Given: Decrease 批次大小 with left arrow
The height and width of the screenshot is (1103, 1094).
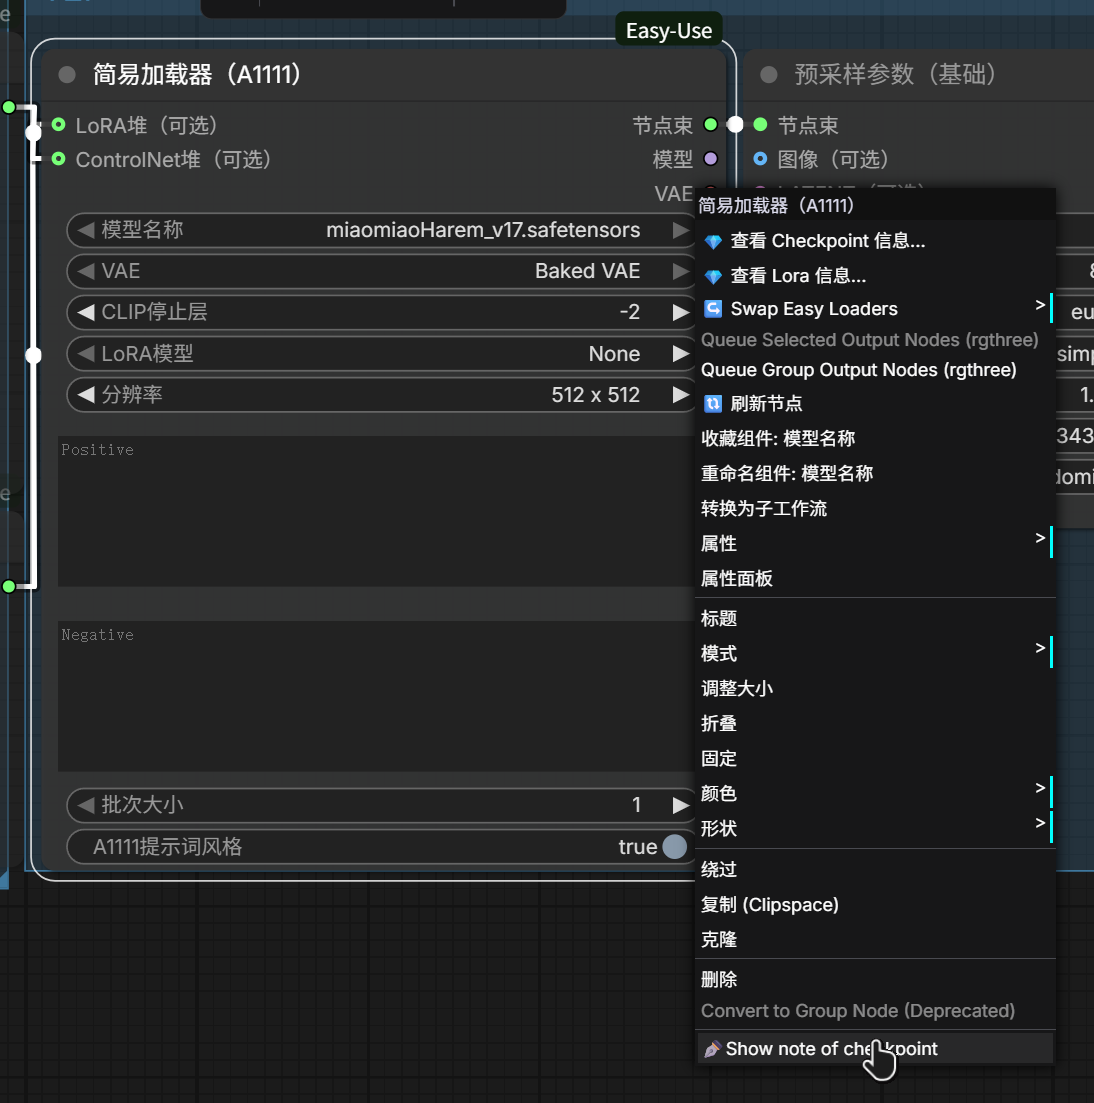Looking at the screenshot, I should 86,805.
